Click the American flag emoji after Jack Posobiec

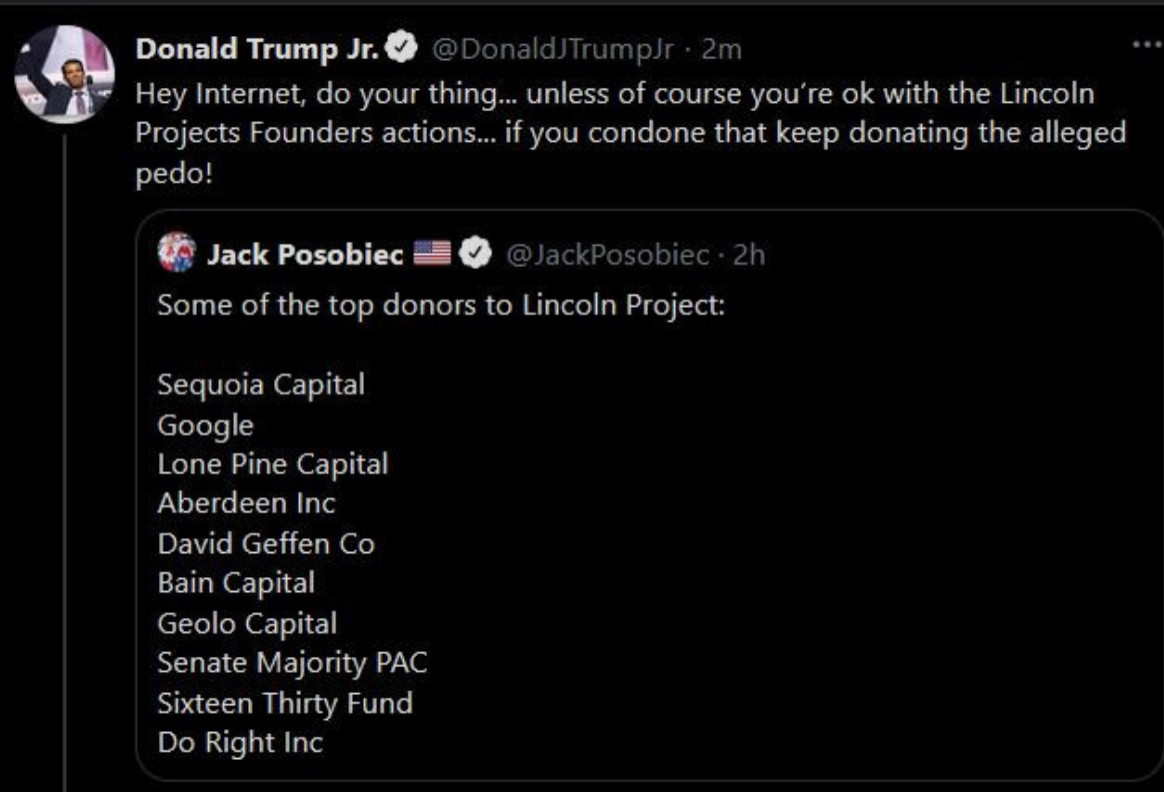click(432, 254)
